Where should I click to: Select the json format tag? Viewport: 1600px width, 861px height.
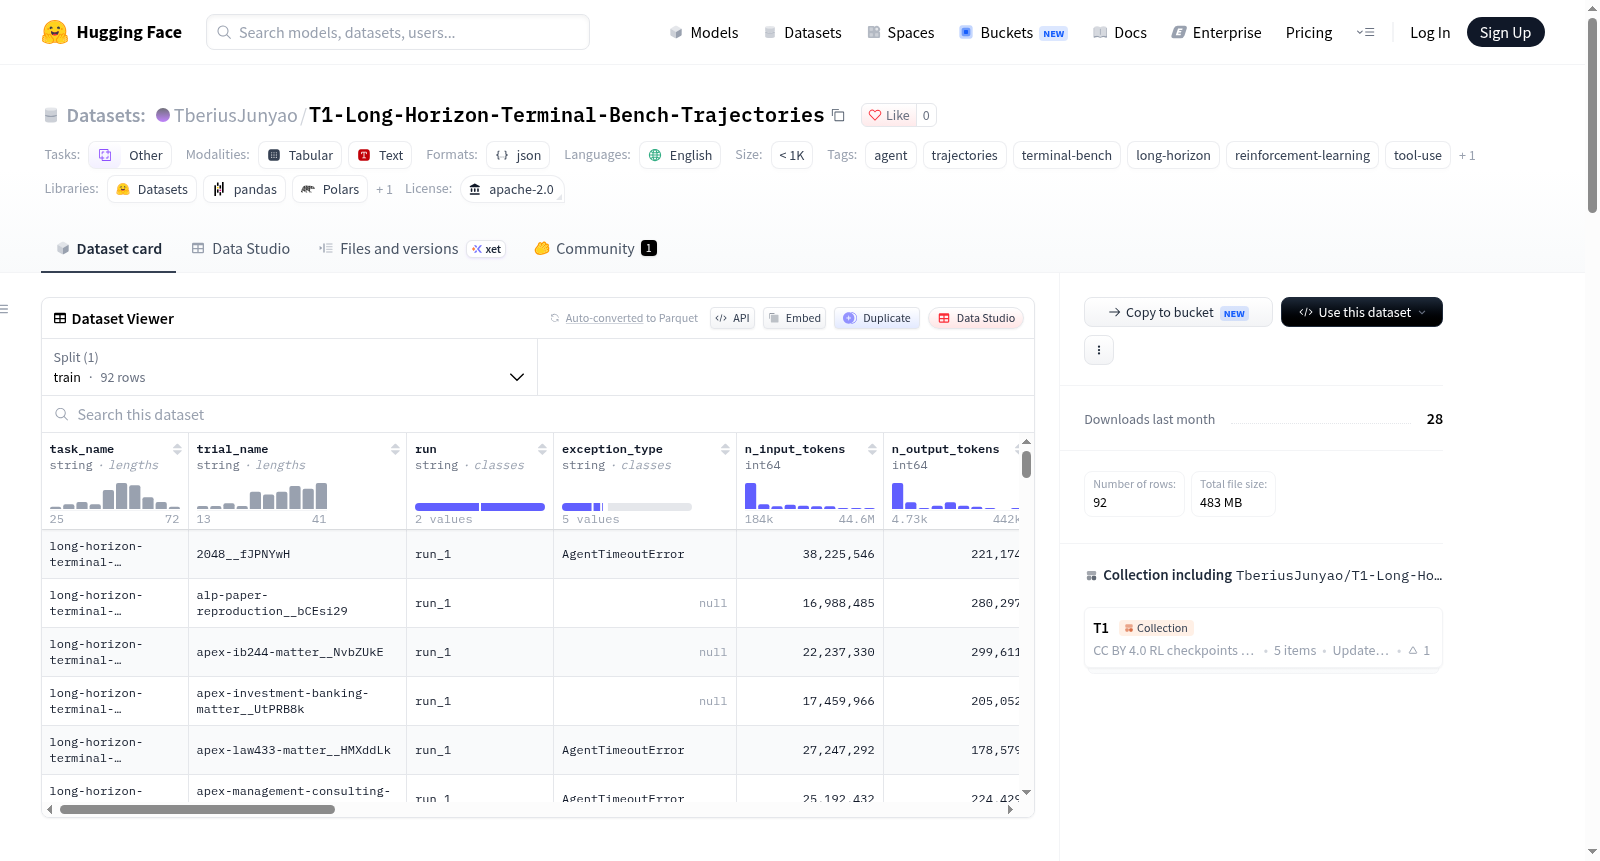pyautogui.click(x=518, y=155)
